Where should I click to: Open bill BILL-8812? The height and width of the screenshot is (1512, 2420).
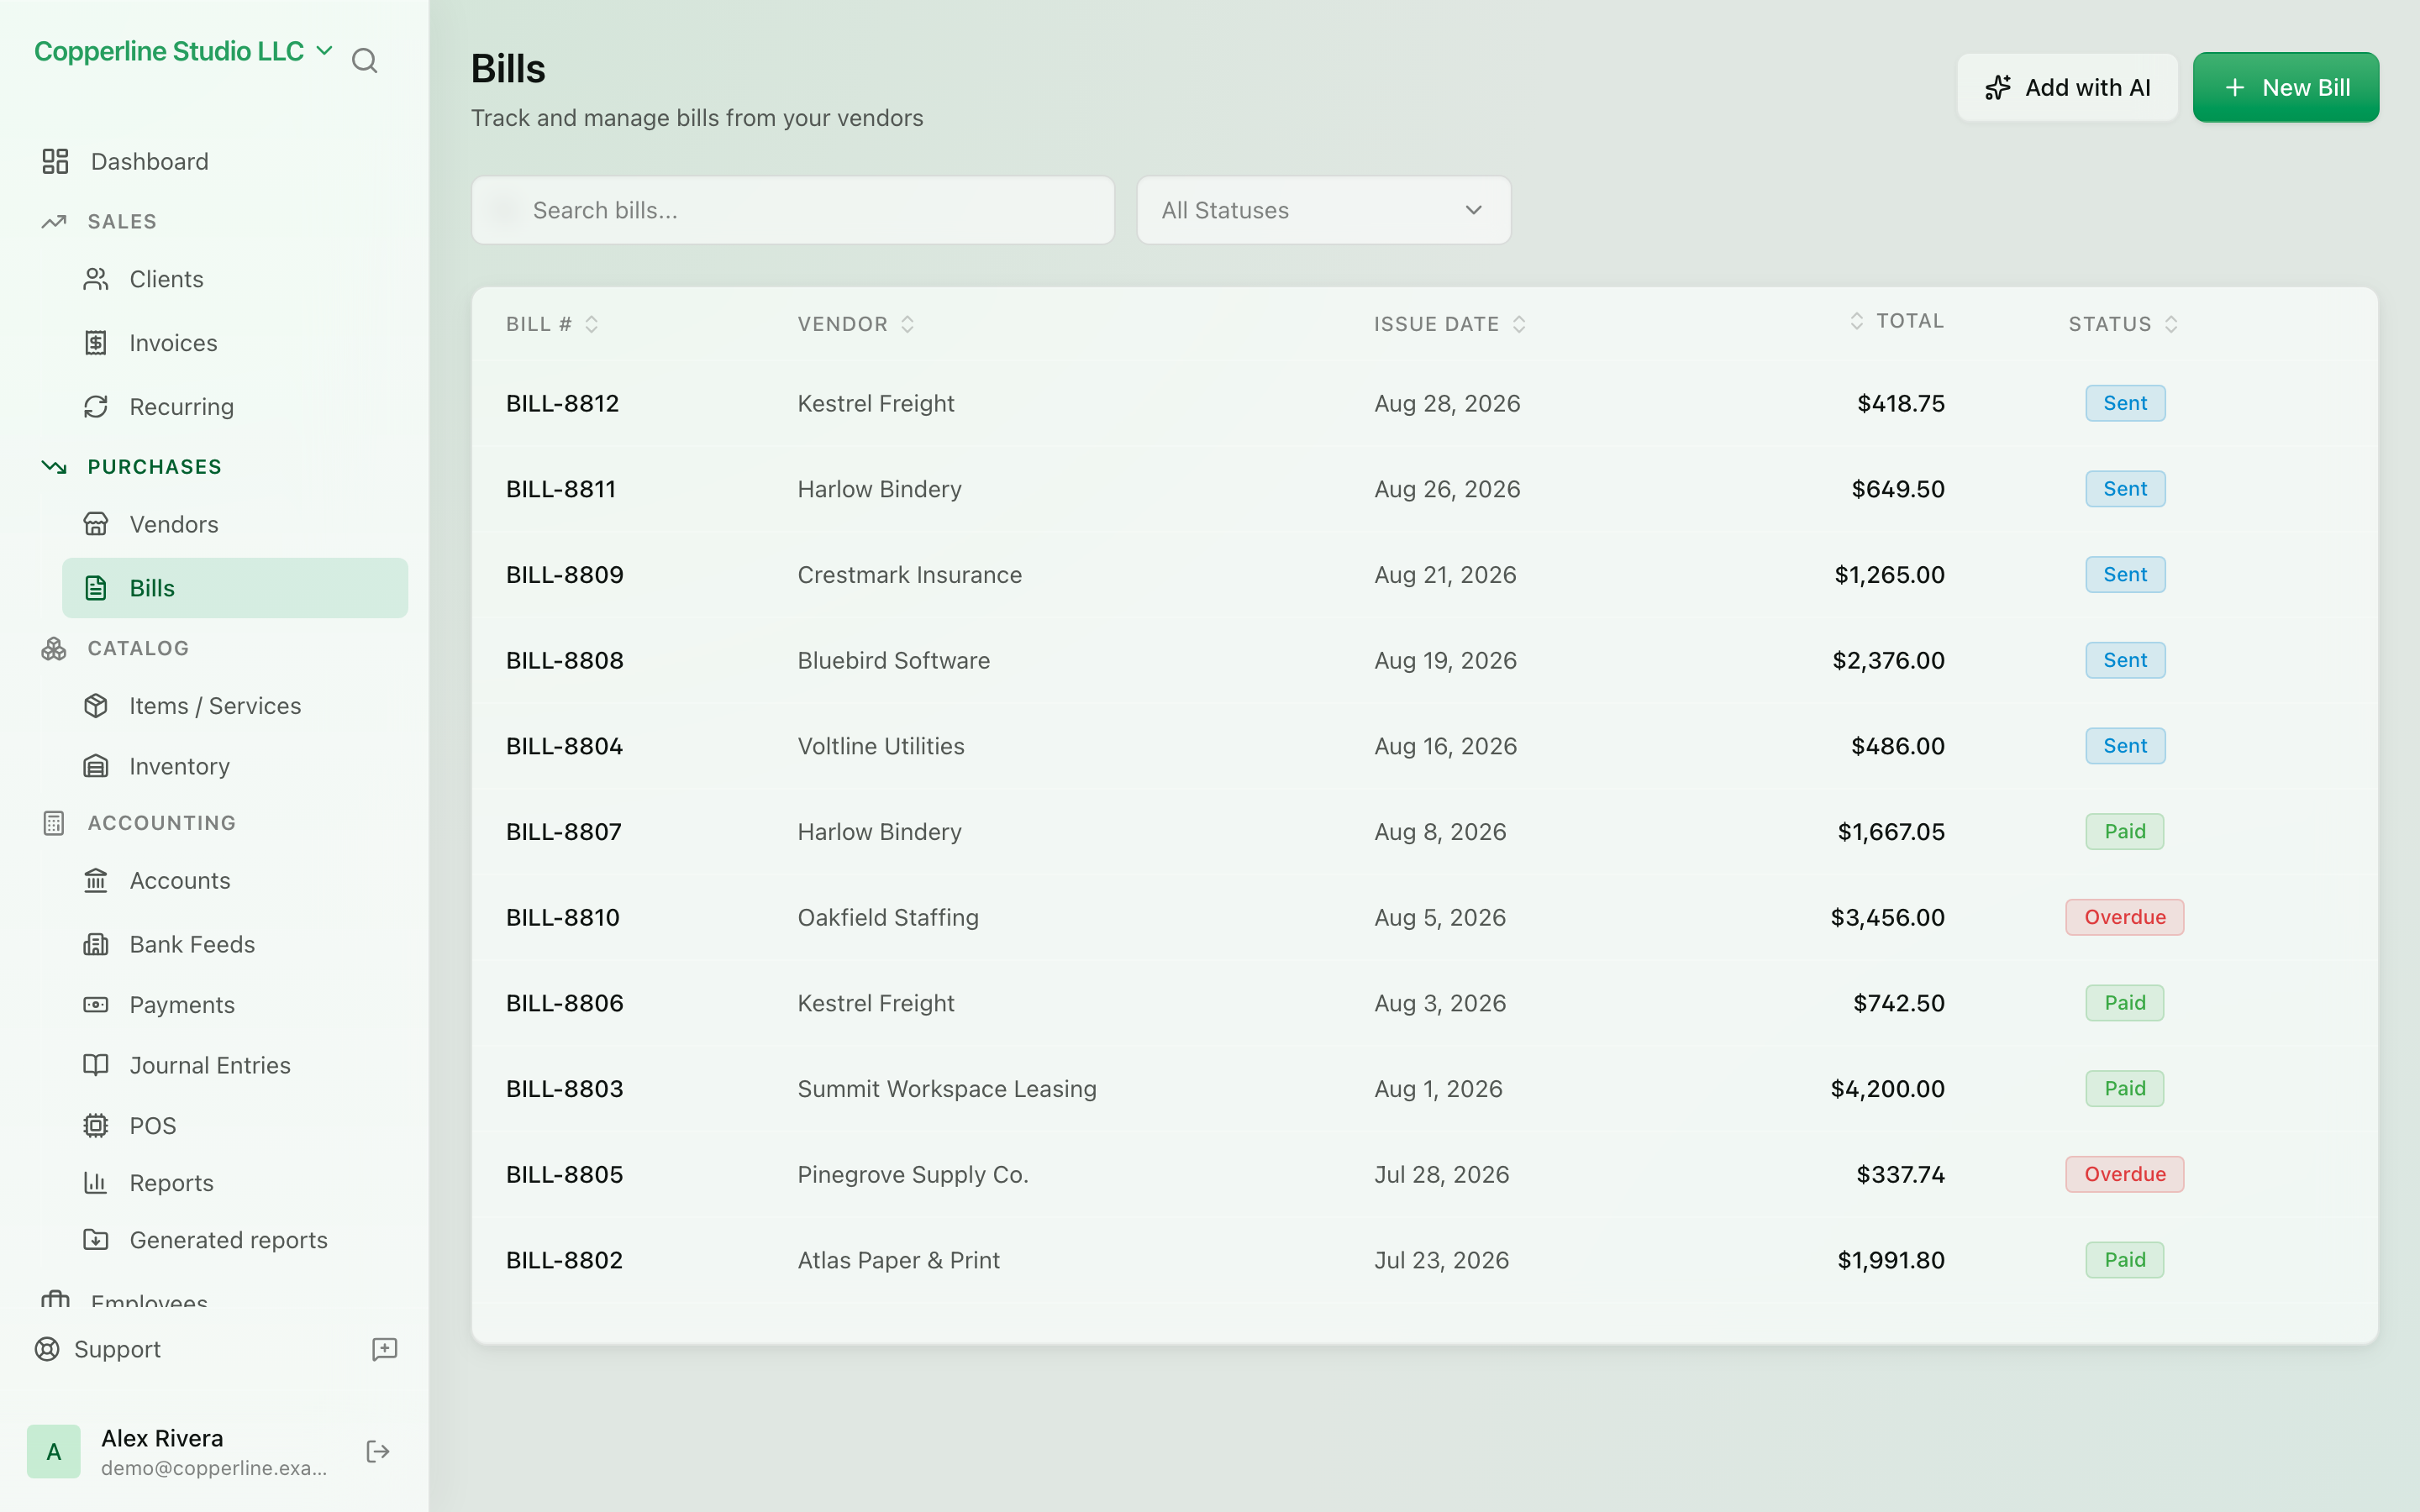click(x=562, y=403)
